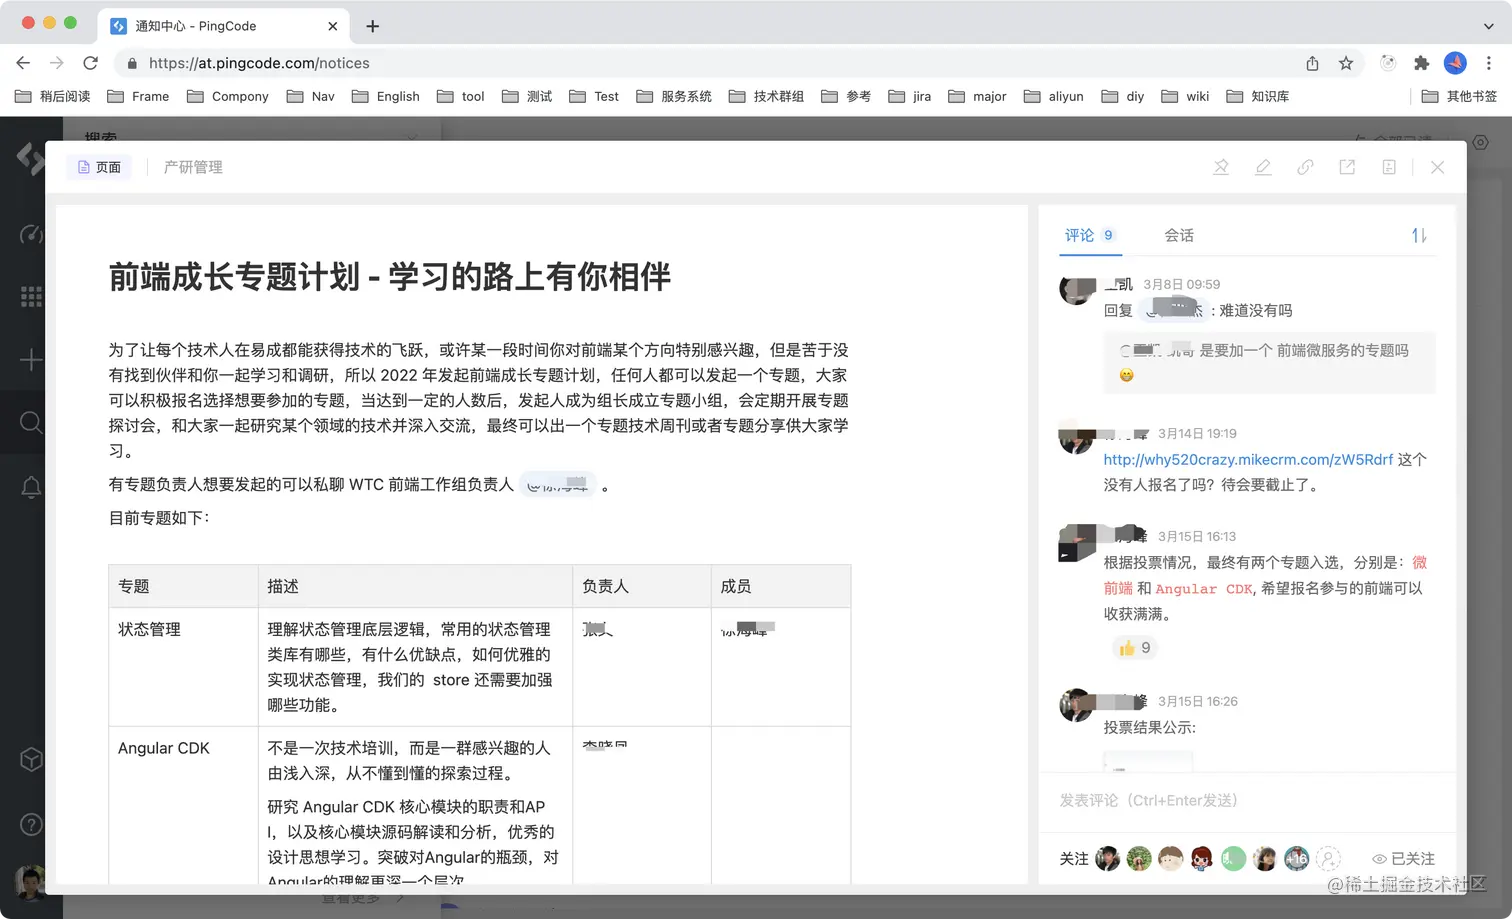1512x919 pixels.
Task: Open the page outline icon in header
Action: pyautogui.click(x=1389, y=167)
